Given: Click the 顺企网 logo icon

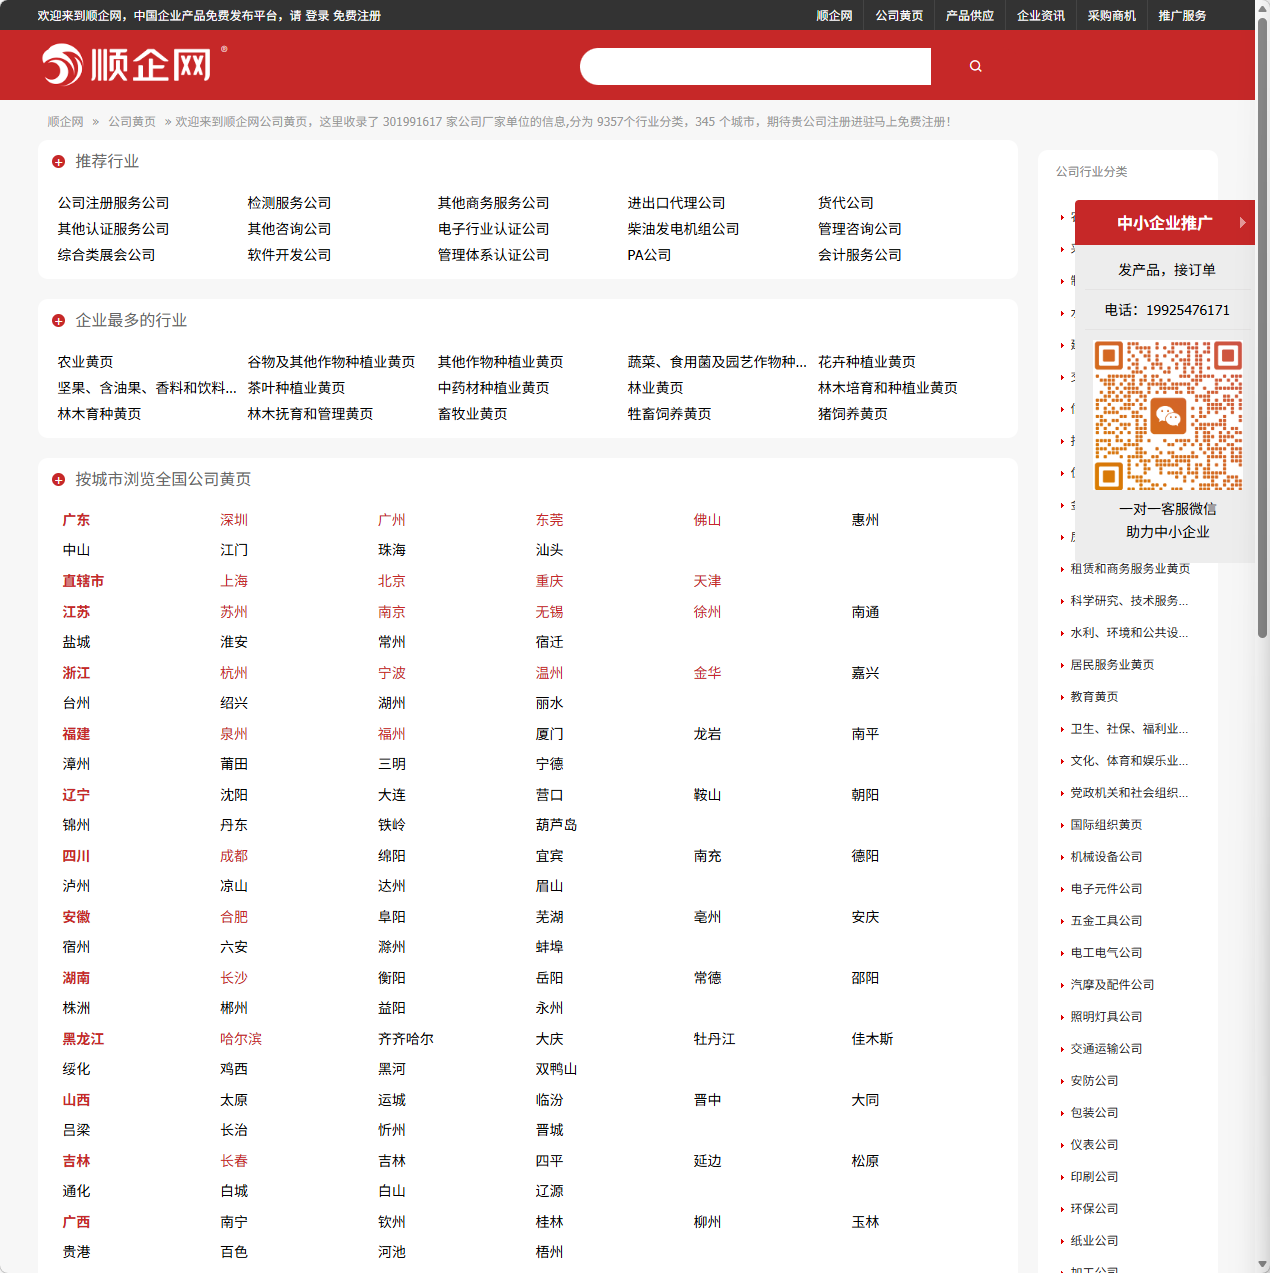Looking at the screenshot, I should point(62,64).
